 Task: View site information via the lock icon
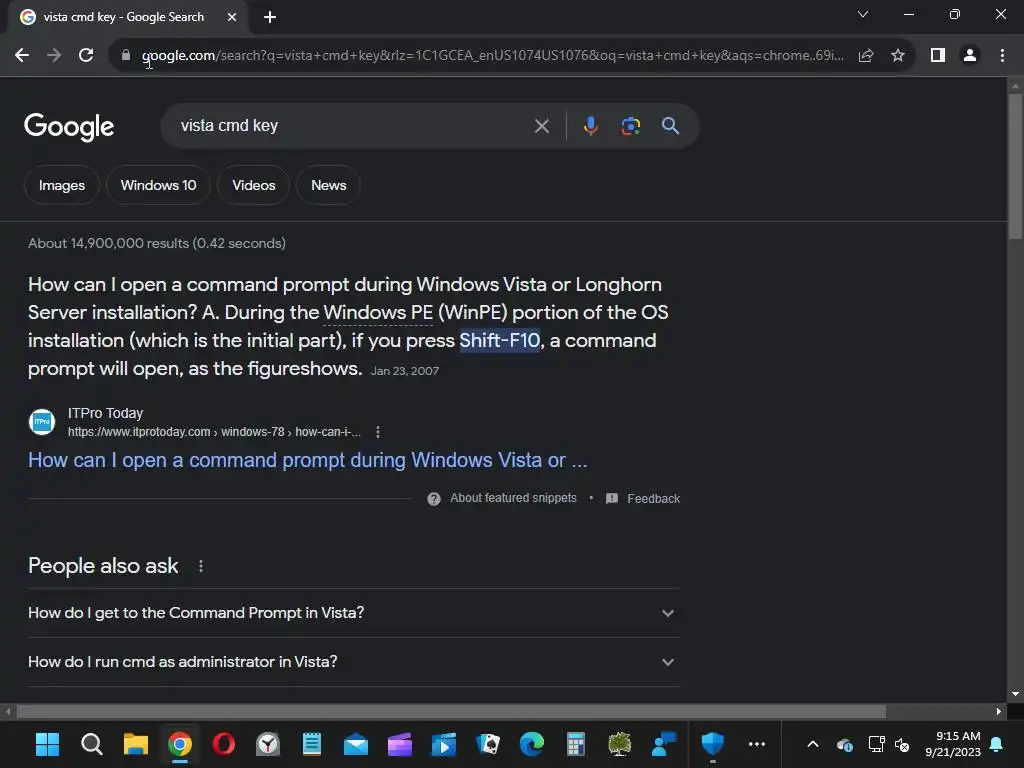[x=126, y=56]
